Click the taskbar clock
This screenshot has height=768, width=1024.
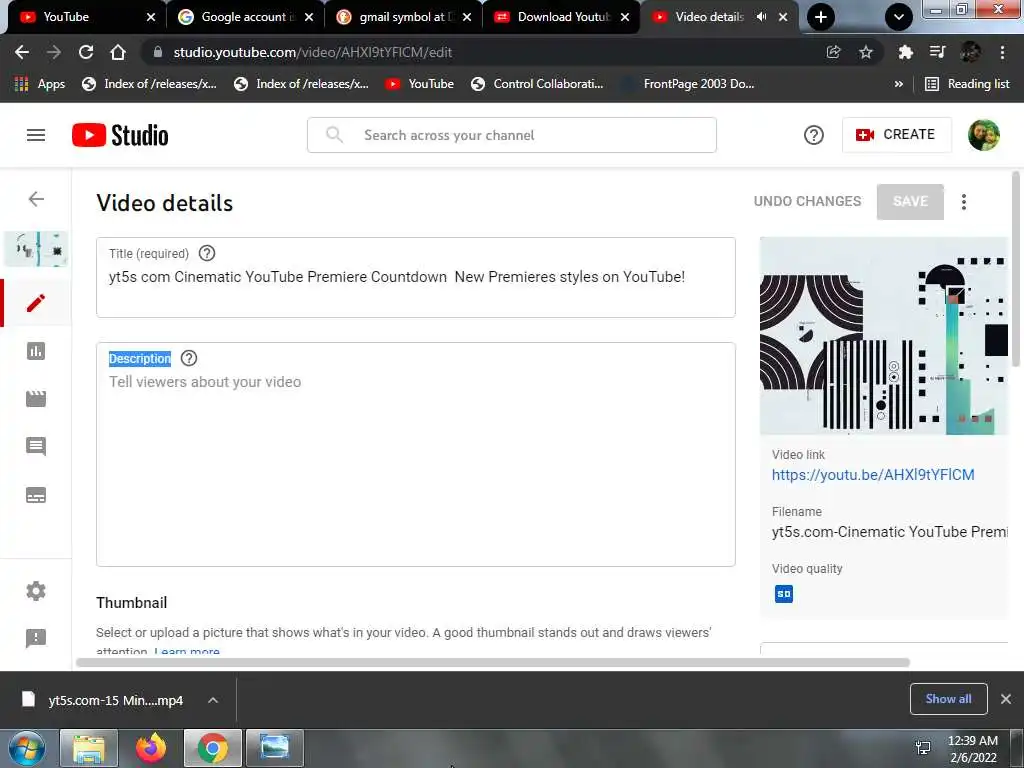point(973,749)
